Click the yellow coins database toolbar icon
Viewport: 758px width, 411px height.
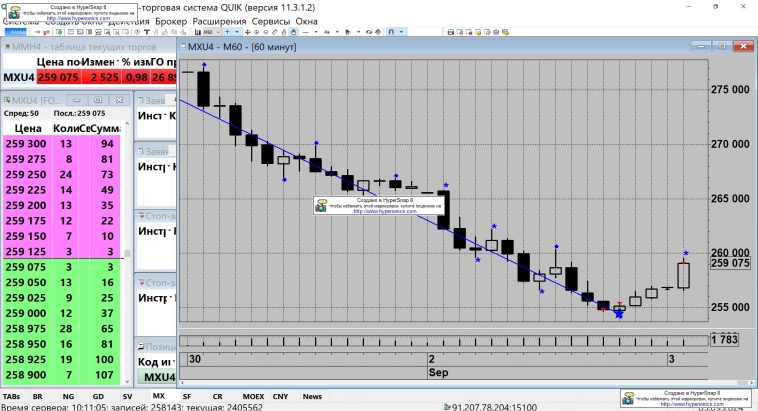pyautogui.click(x=505, y=32)
